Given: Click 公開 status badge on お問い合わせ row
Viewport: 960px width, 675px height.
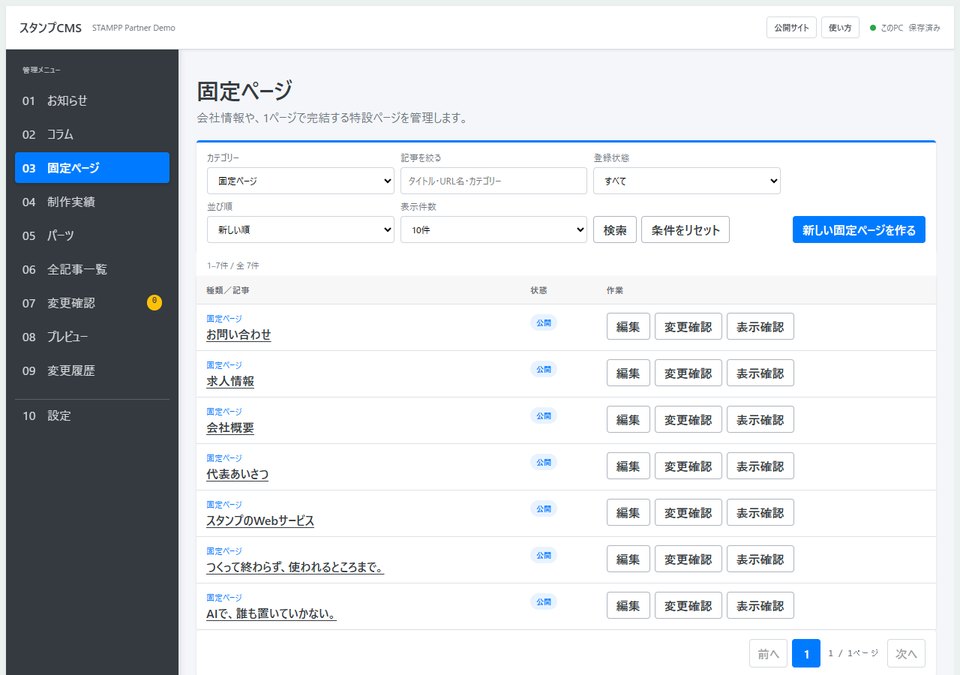Looking at the screenshot, I should 544,323.
